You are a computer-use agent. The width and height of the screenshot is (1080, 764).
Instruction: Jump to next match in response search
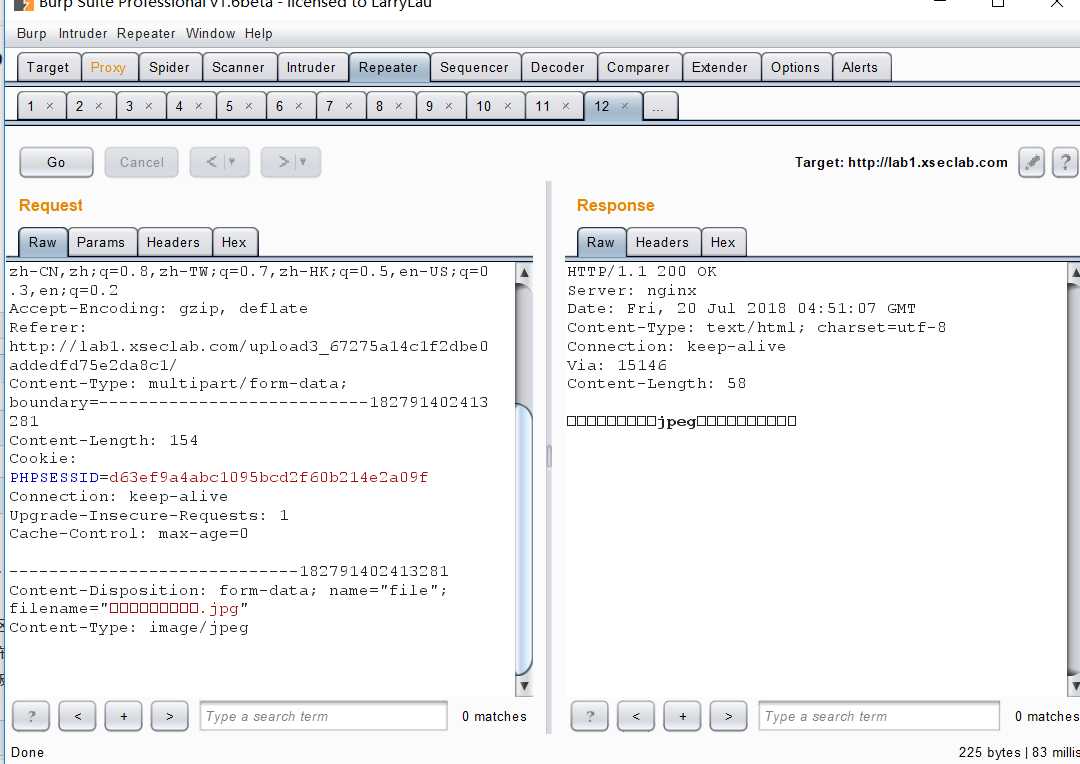click(728, 716)
